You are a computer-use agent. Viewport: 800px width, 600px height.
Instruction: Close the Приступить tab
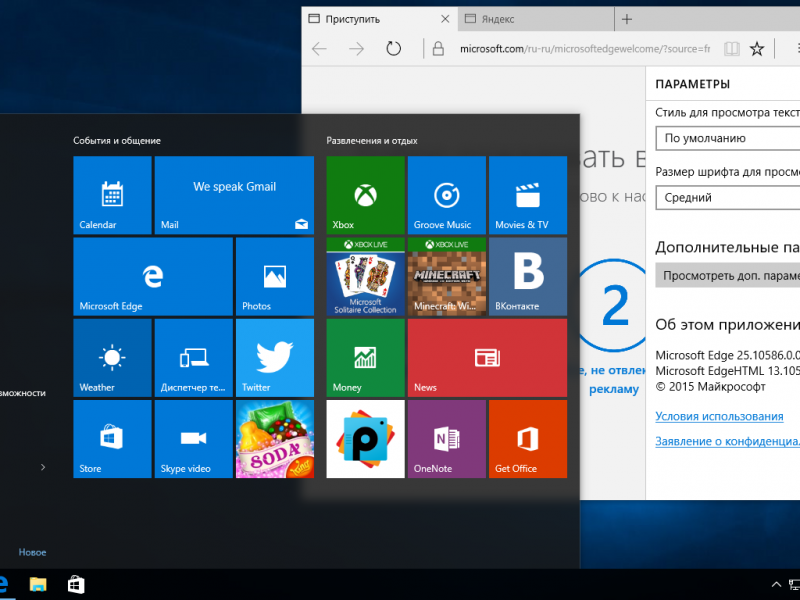[x=445, y=19]
